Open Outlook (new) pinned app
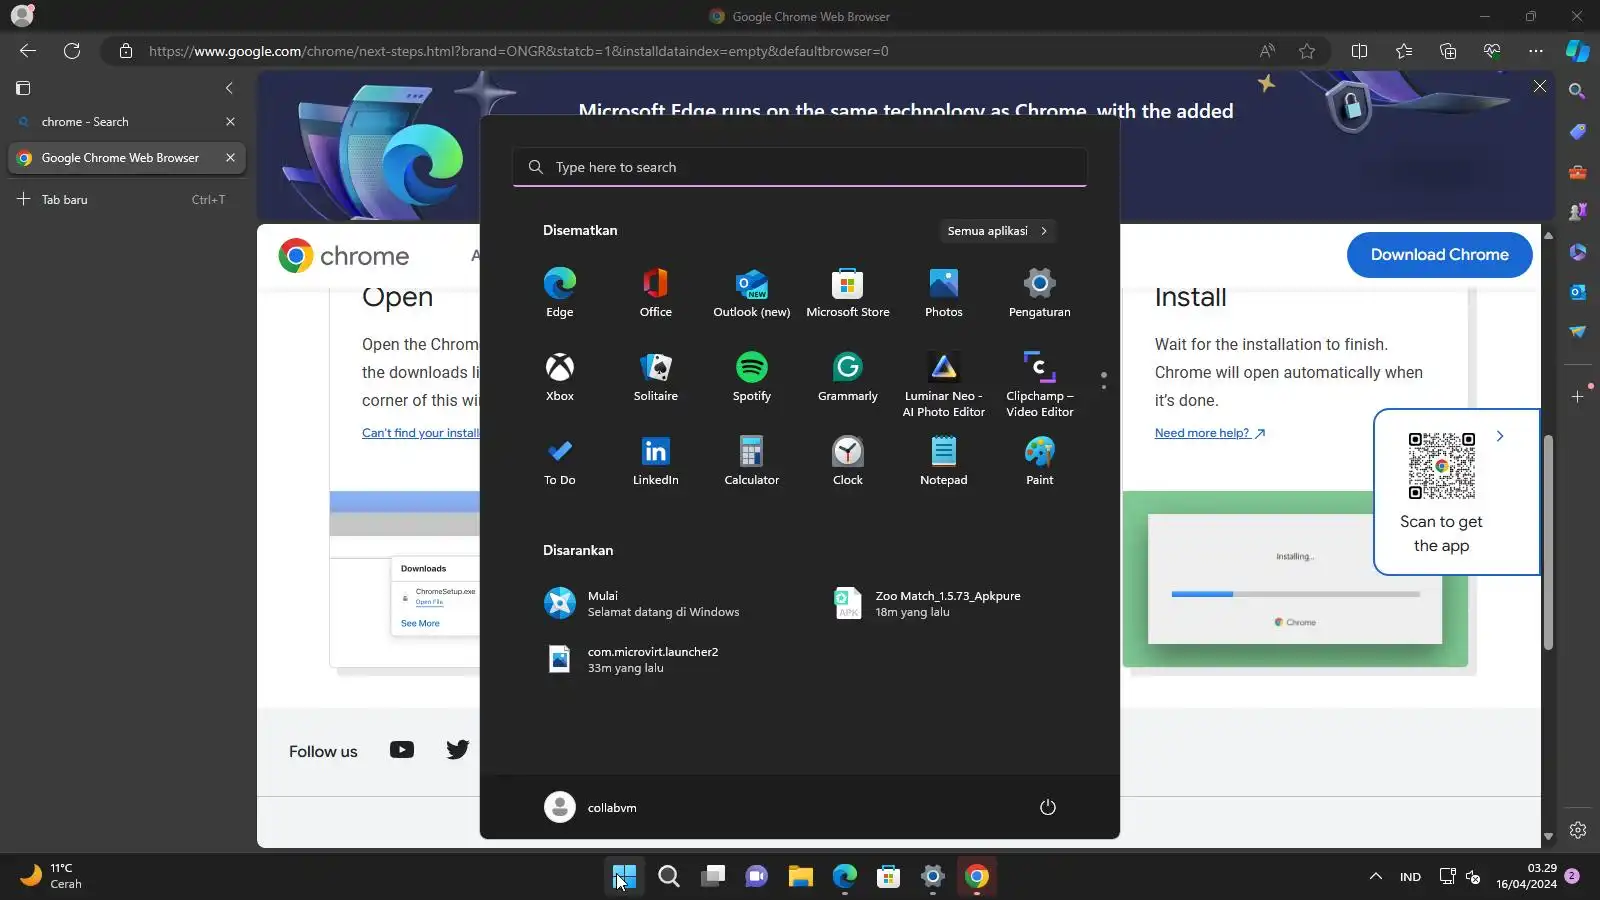This screenshot has width=1600, height=900. (x=752, y=292)
